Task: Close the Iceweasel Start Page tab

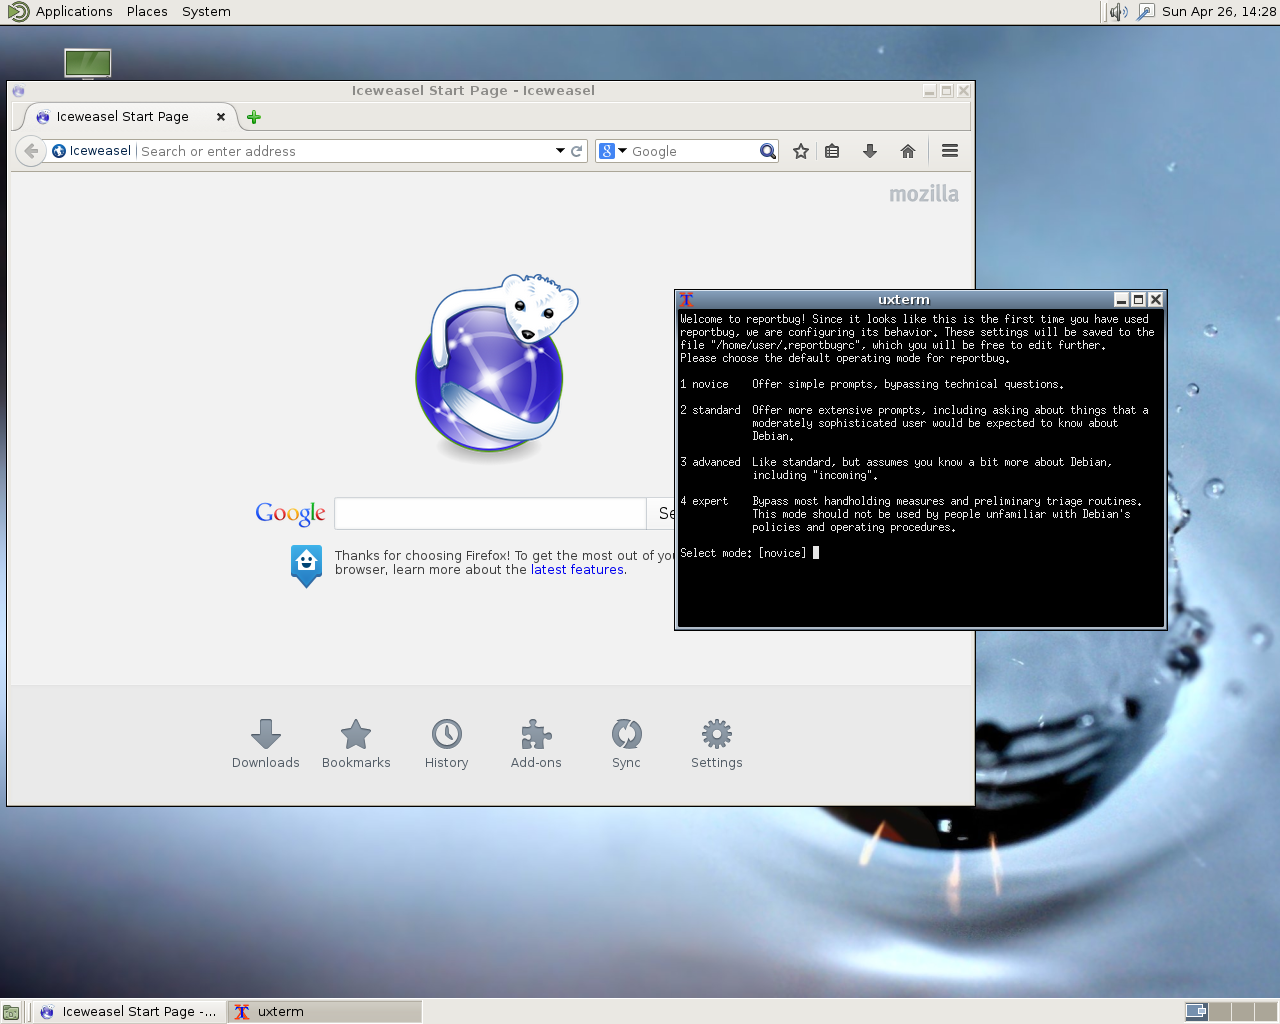Action: [221, 117]
